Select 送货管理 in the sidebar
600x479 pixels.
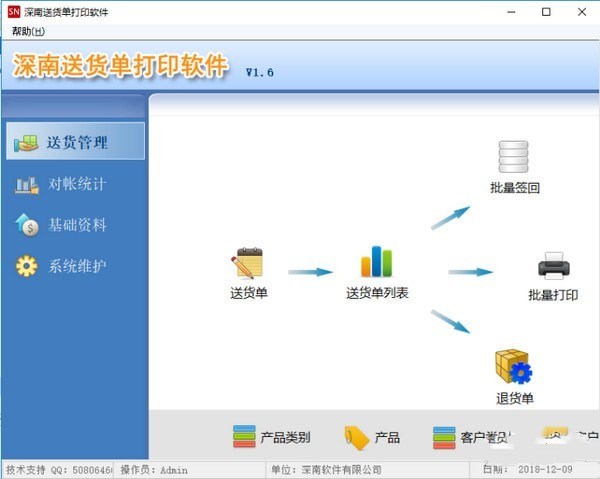tap(75, 141)
